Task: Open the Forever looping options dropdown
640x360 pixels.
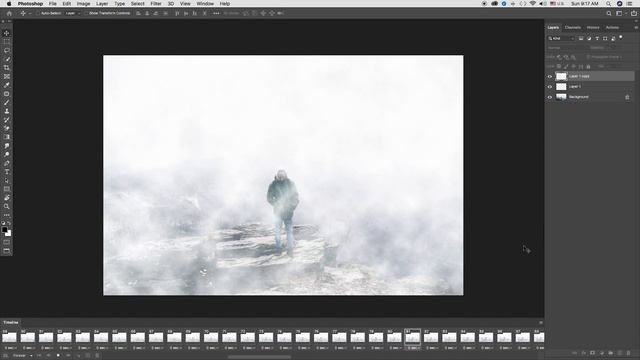Action: coord(22,356)
